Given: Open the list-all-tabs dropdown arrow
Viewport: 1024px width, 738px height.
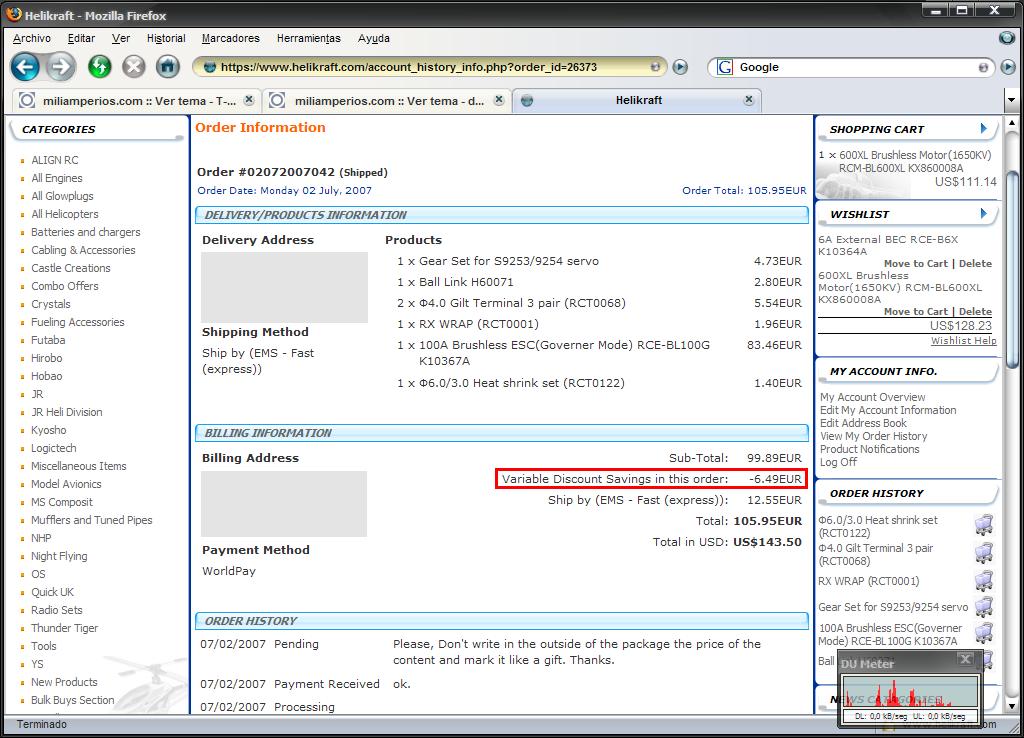Looking at the screenshot, I should click(1010, 101).
